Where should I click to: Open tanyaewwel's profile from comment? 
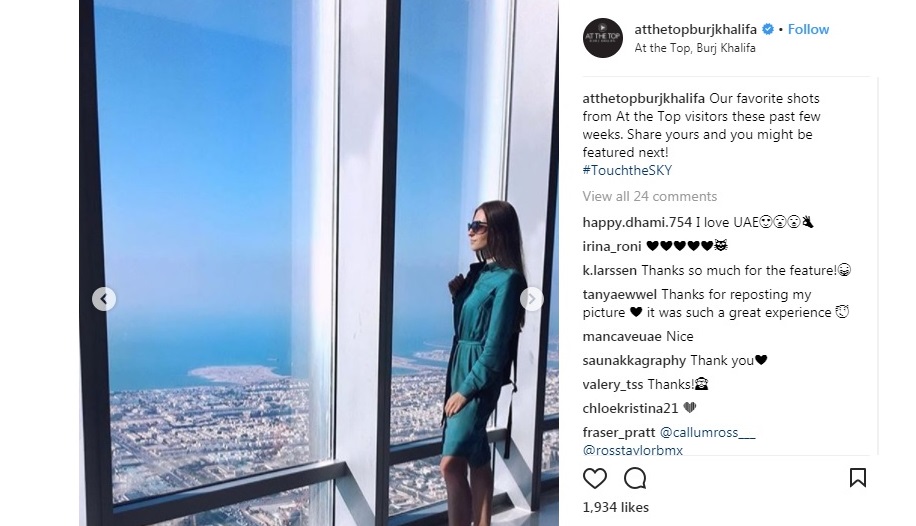click(620, 295)
